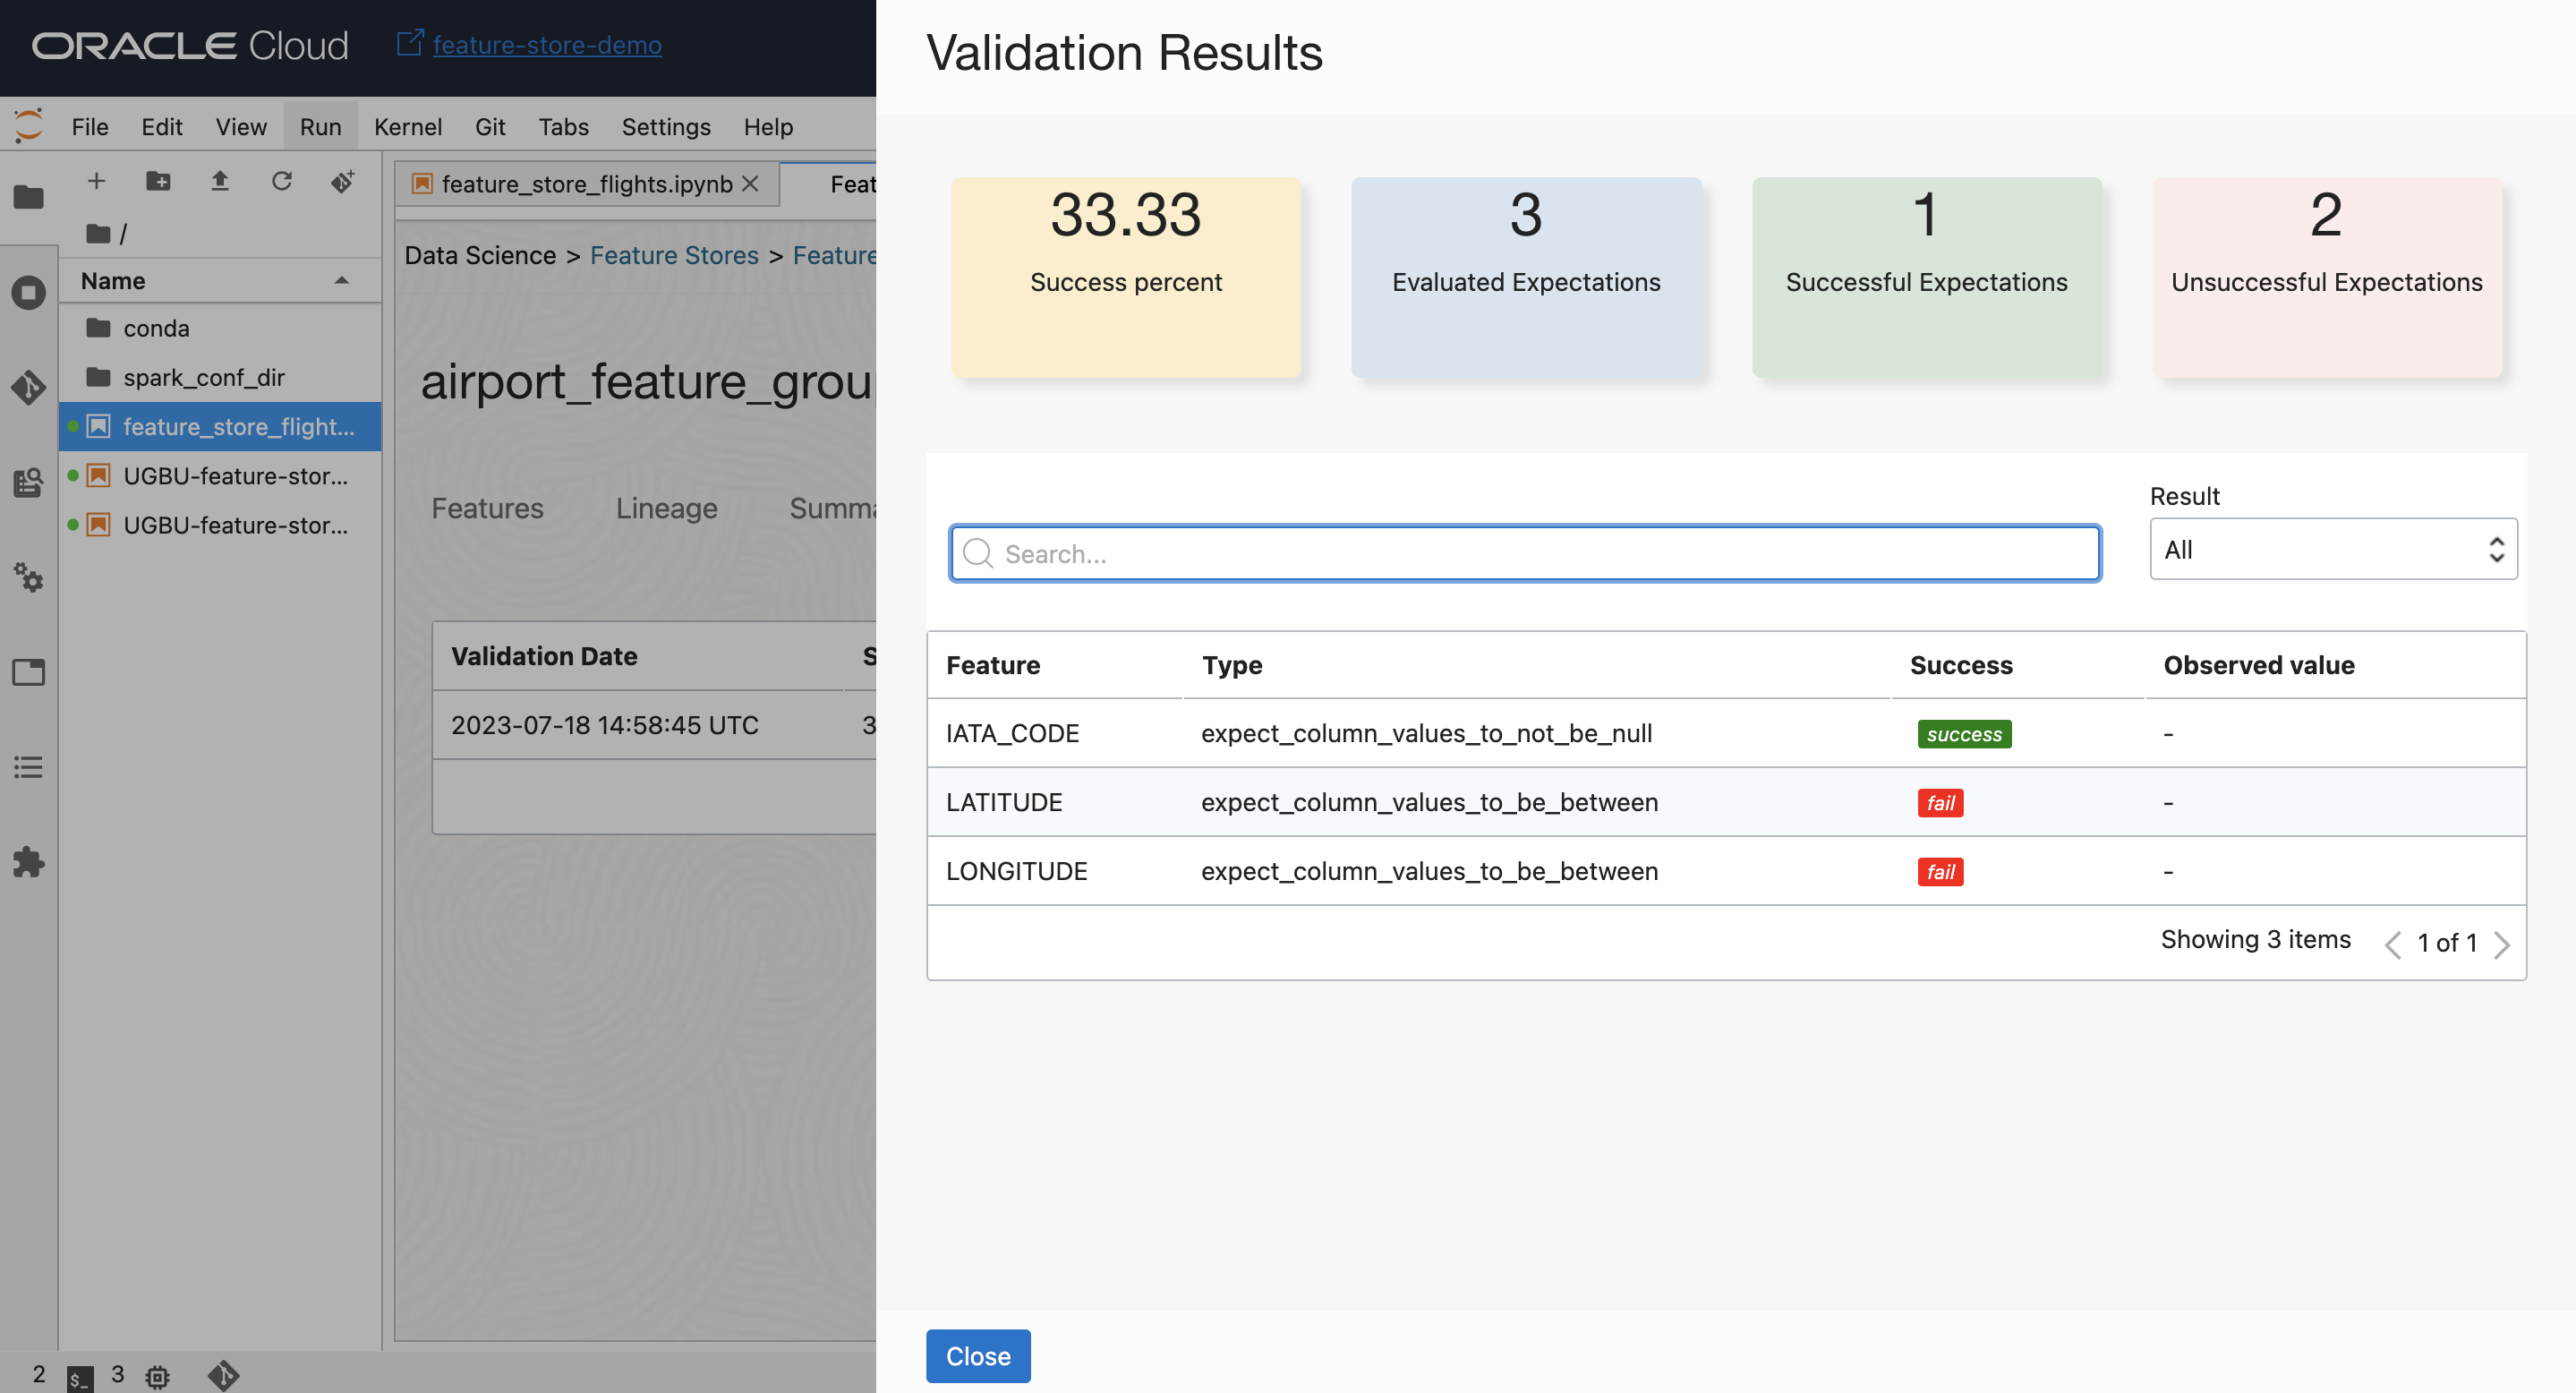The image size is (2576, 1393).
Task: Click the terminal icon in status bar
Action: 80,1378
